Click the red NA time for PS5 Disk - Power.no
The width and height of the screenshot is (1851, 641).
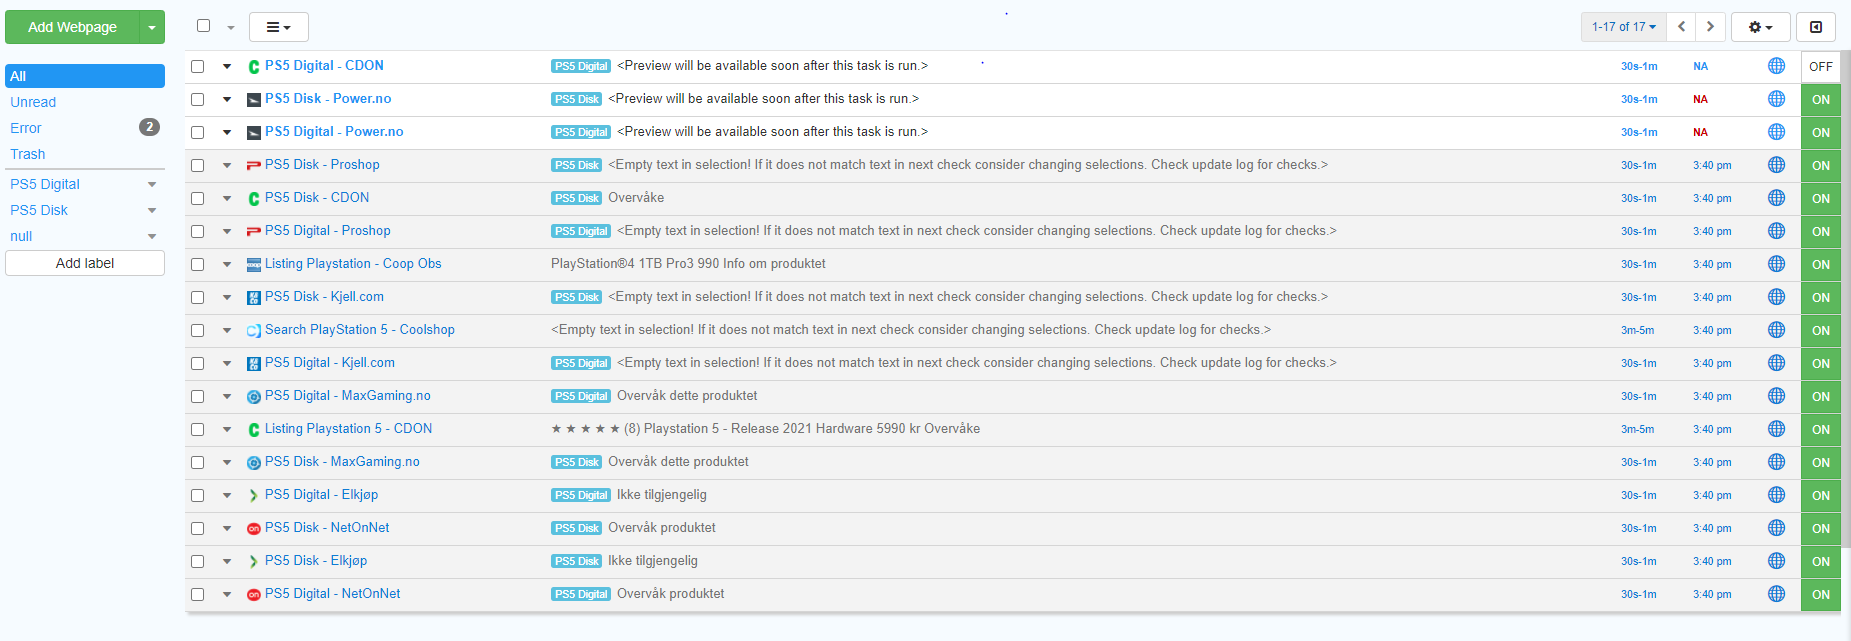pos(1700,99)
